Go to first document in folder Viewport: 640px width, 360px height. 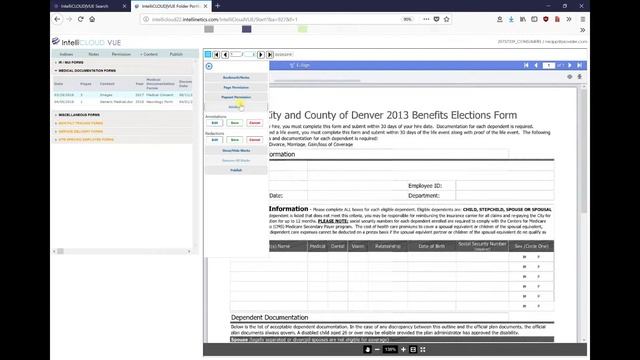[x=216, y=54]
